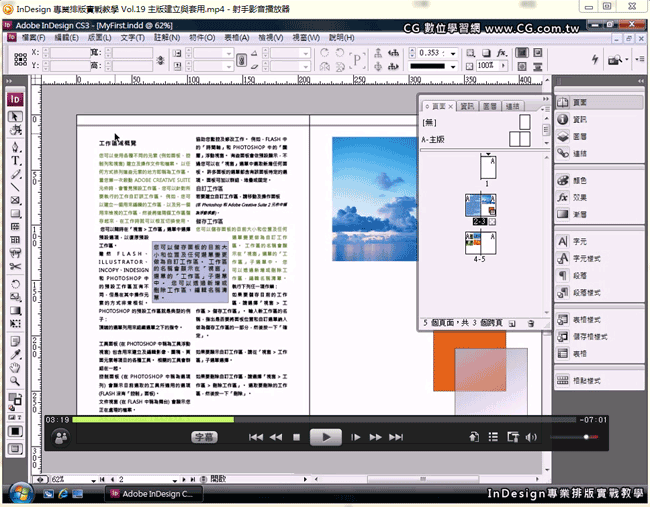Viewport: 650px width, 507px height.
Task: Open the 文字(T) menu
Action: 133,38
